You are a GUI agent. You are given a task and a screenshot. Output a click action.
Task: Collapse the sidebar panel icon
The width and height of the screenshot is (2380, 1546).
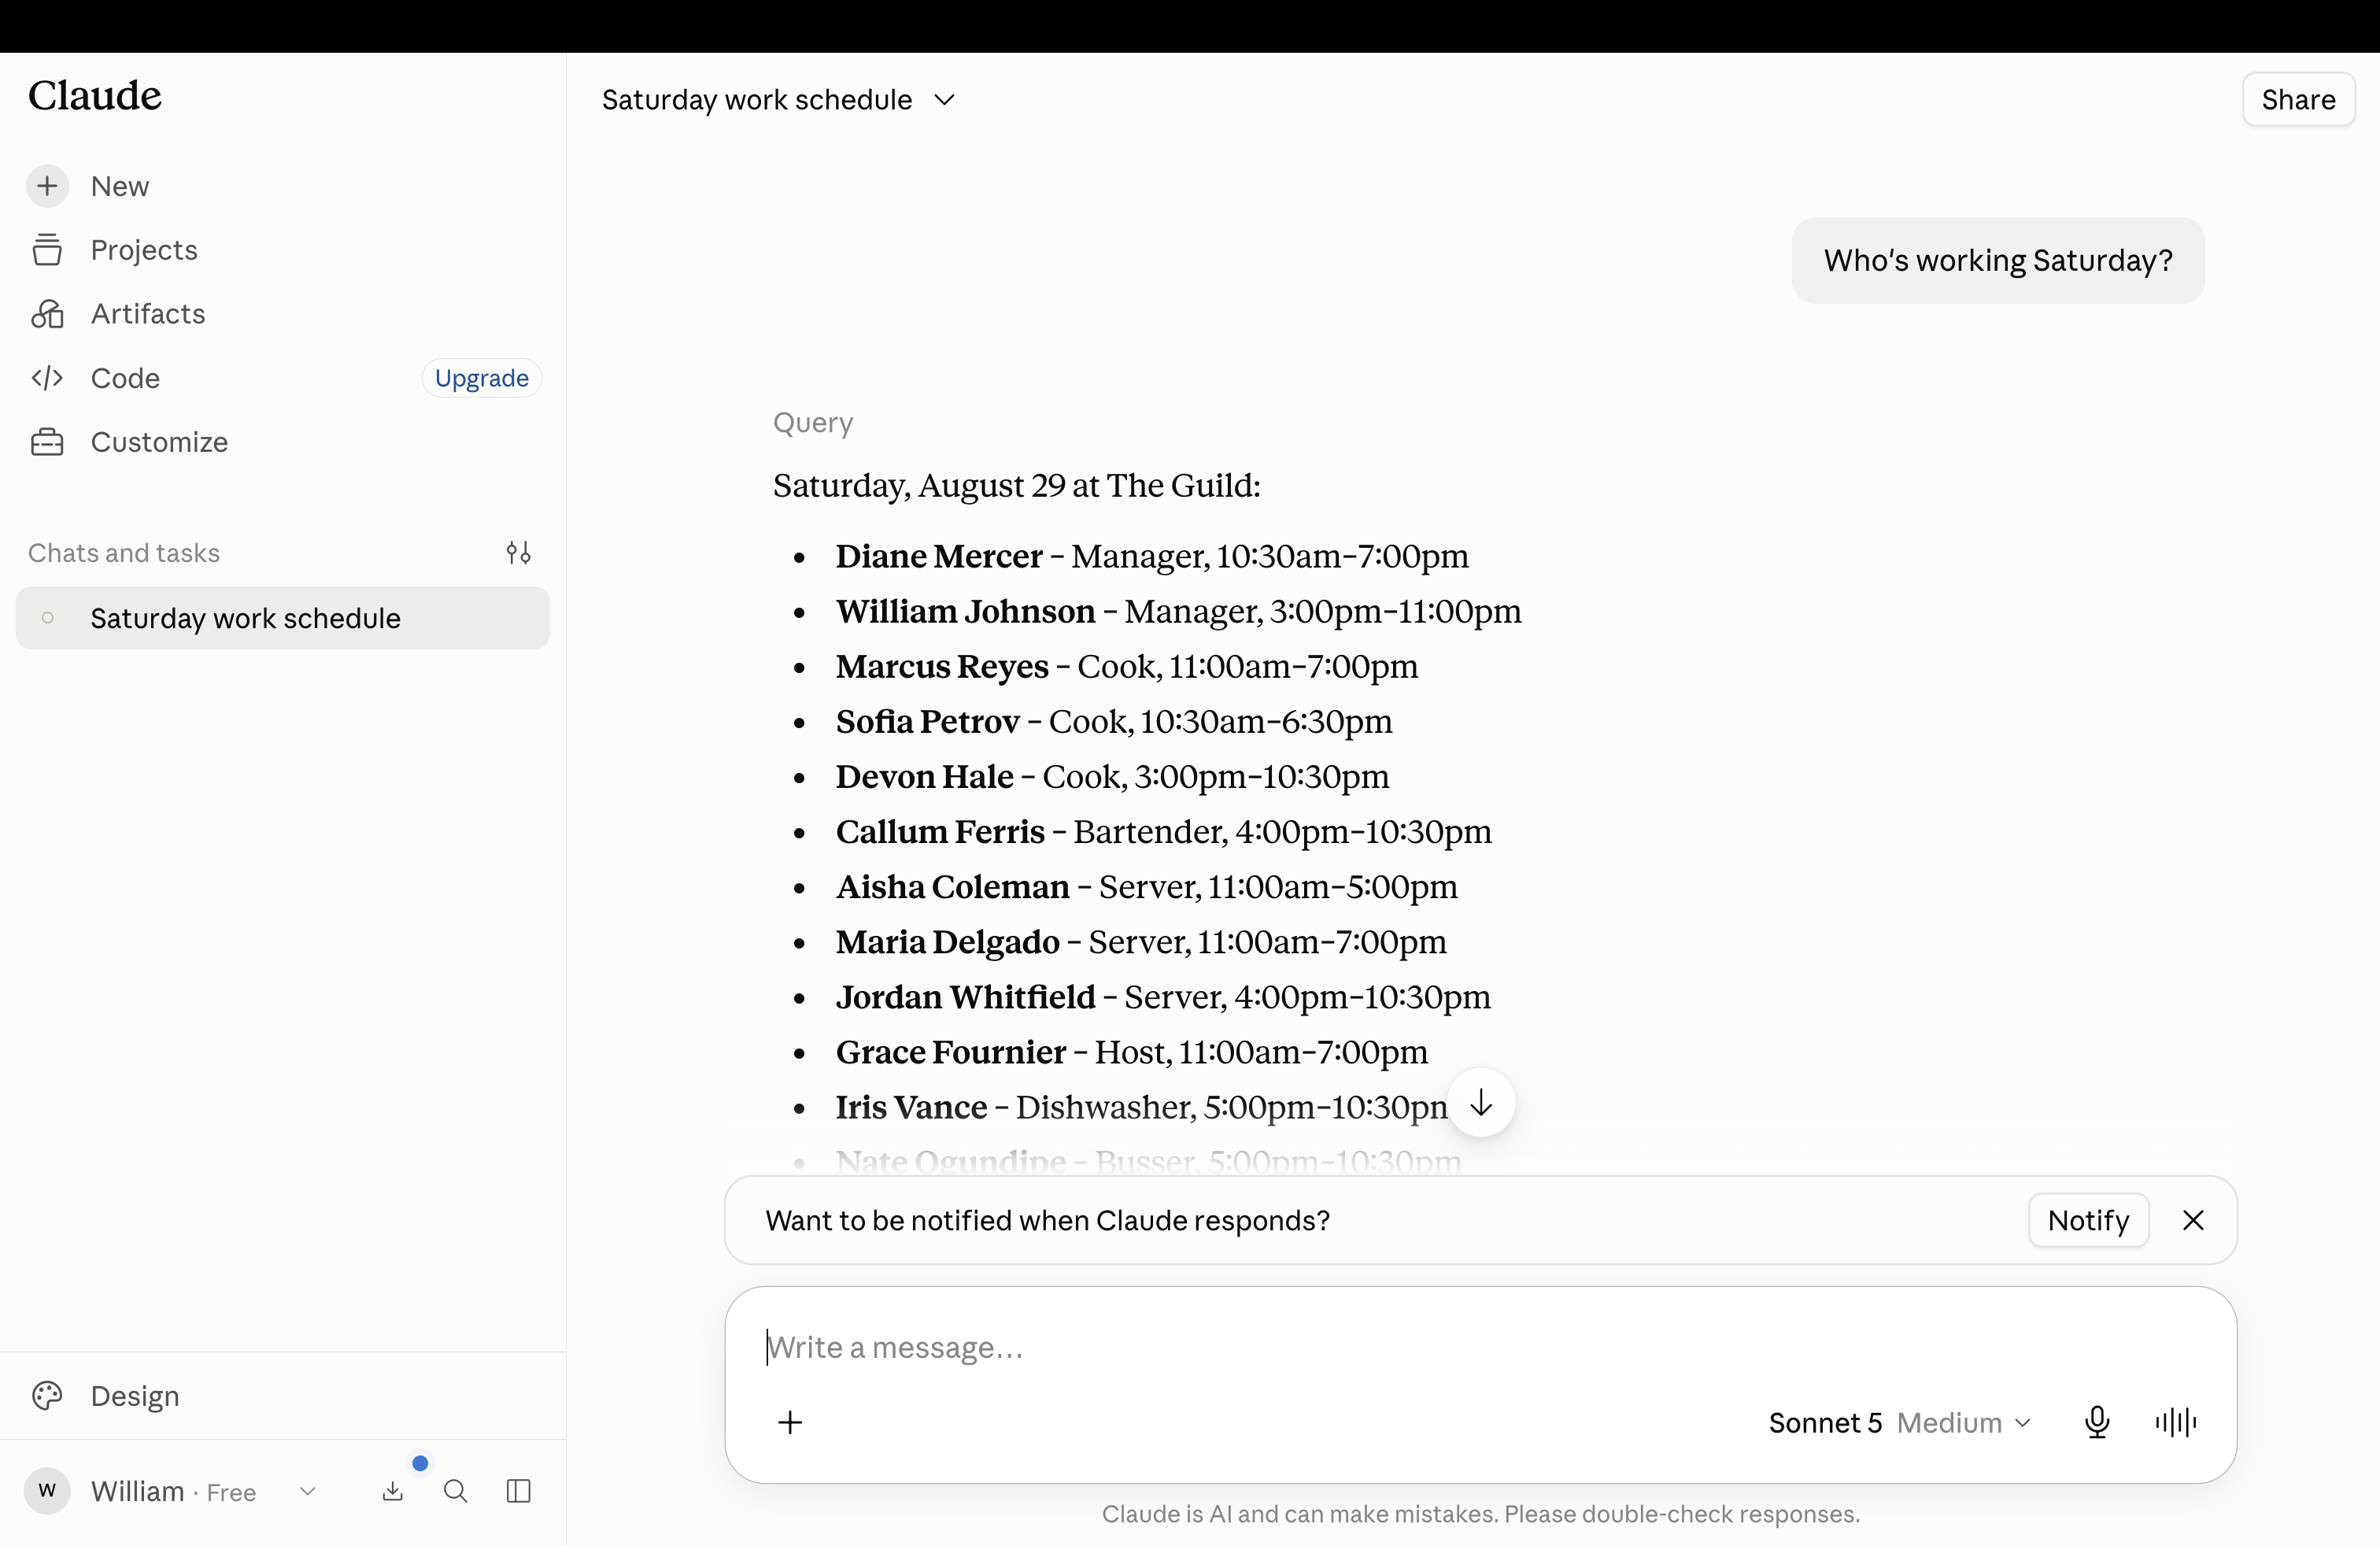tap(519, 1492)
